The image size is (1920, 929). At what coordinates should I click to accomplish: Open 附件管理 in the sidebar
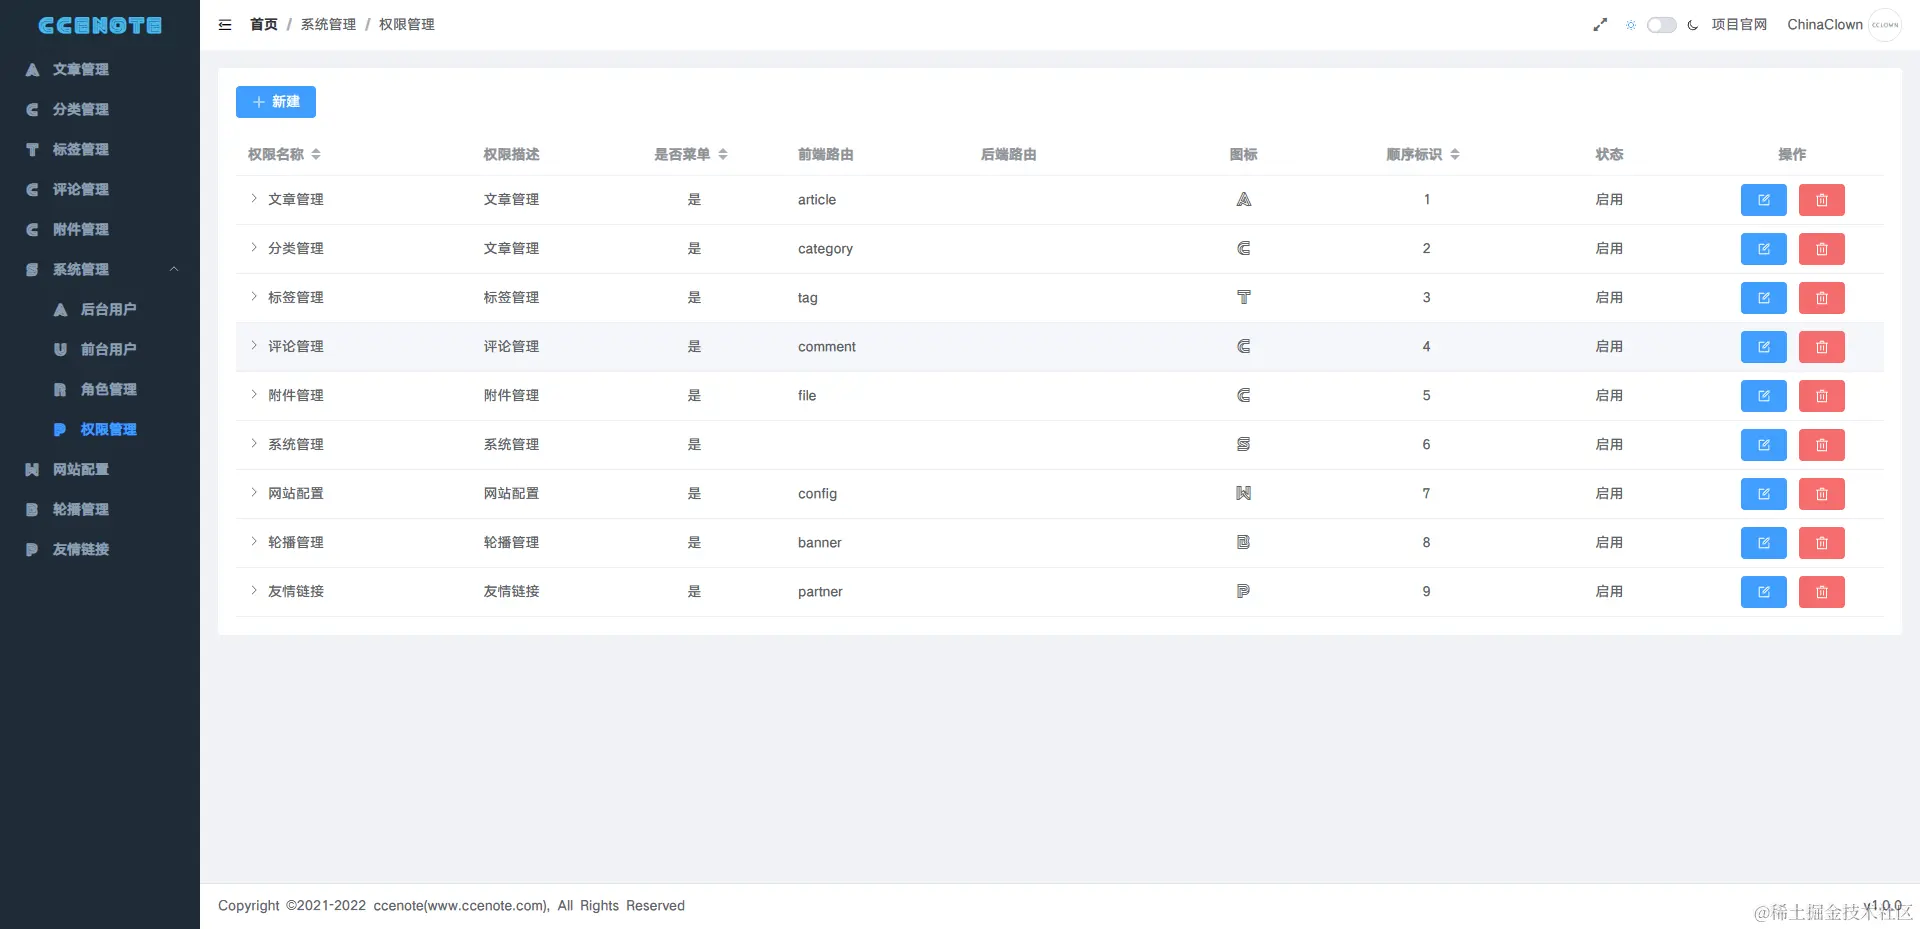click(x=100, y=229)
